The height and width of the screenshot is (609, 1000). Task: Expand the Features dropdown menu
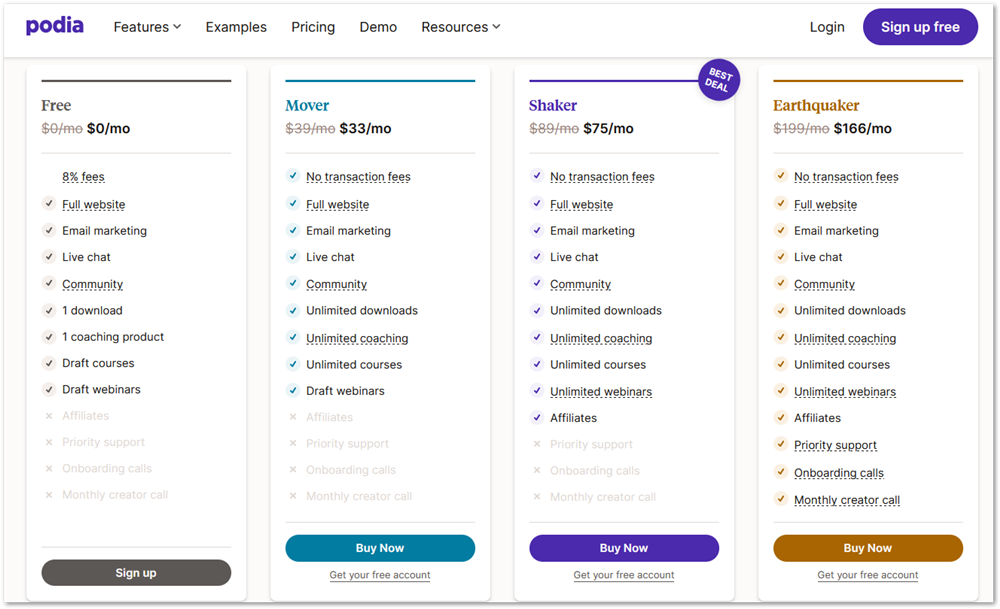[147, 27]
